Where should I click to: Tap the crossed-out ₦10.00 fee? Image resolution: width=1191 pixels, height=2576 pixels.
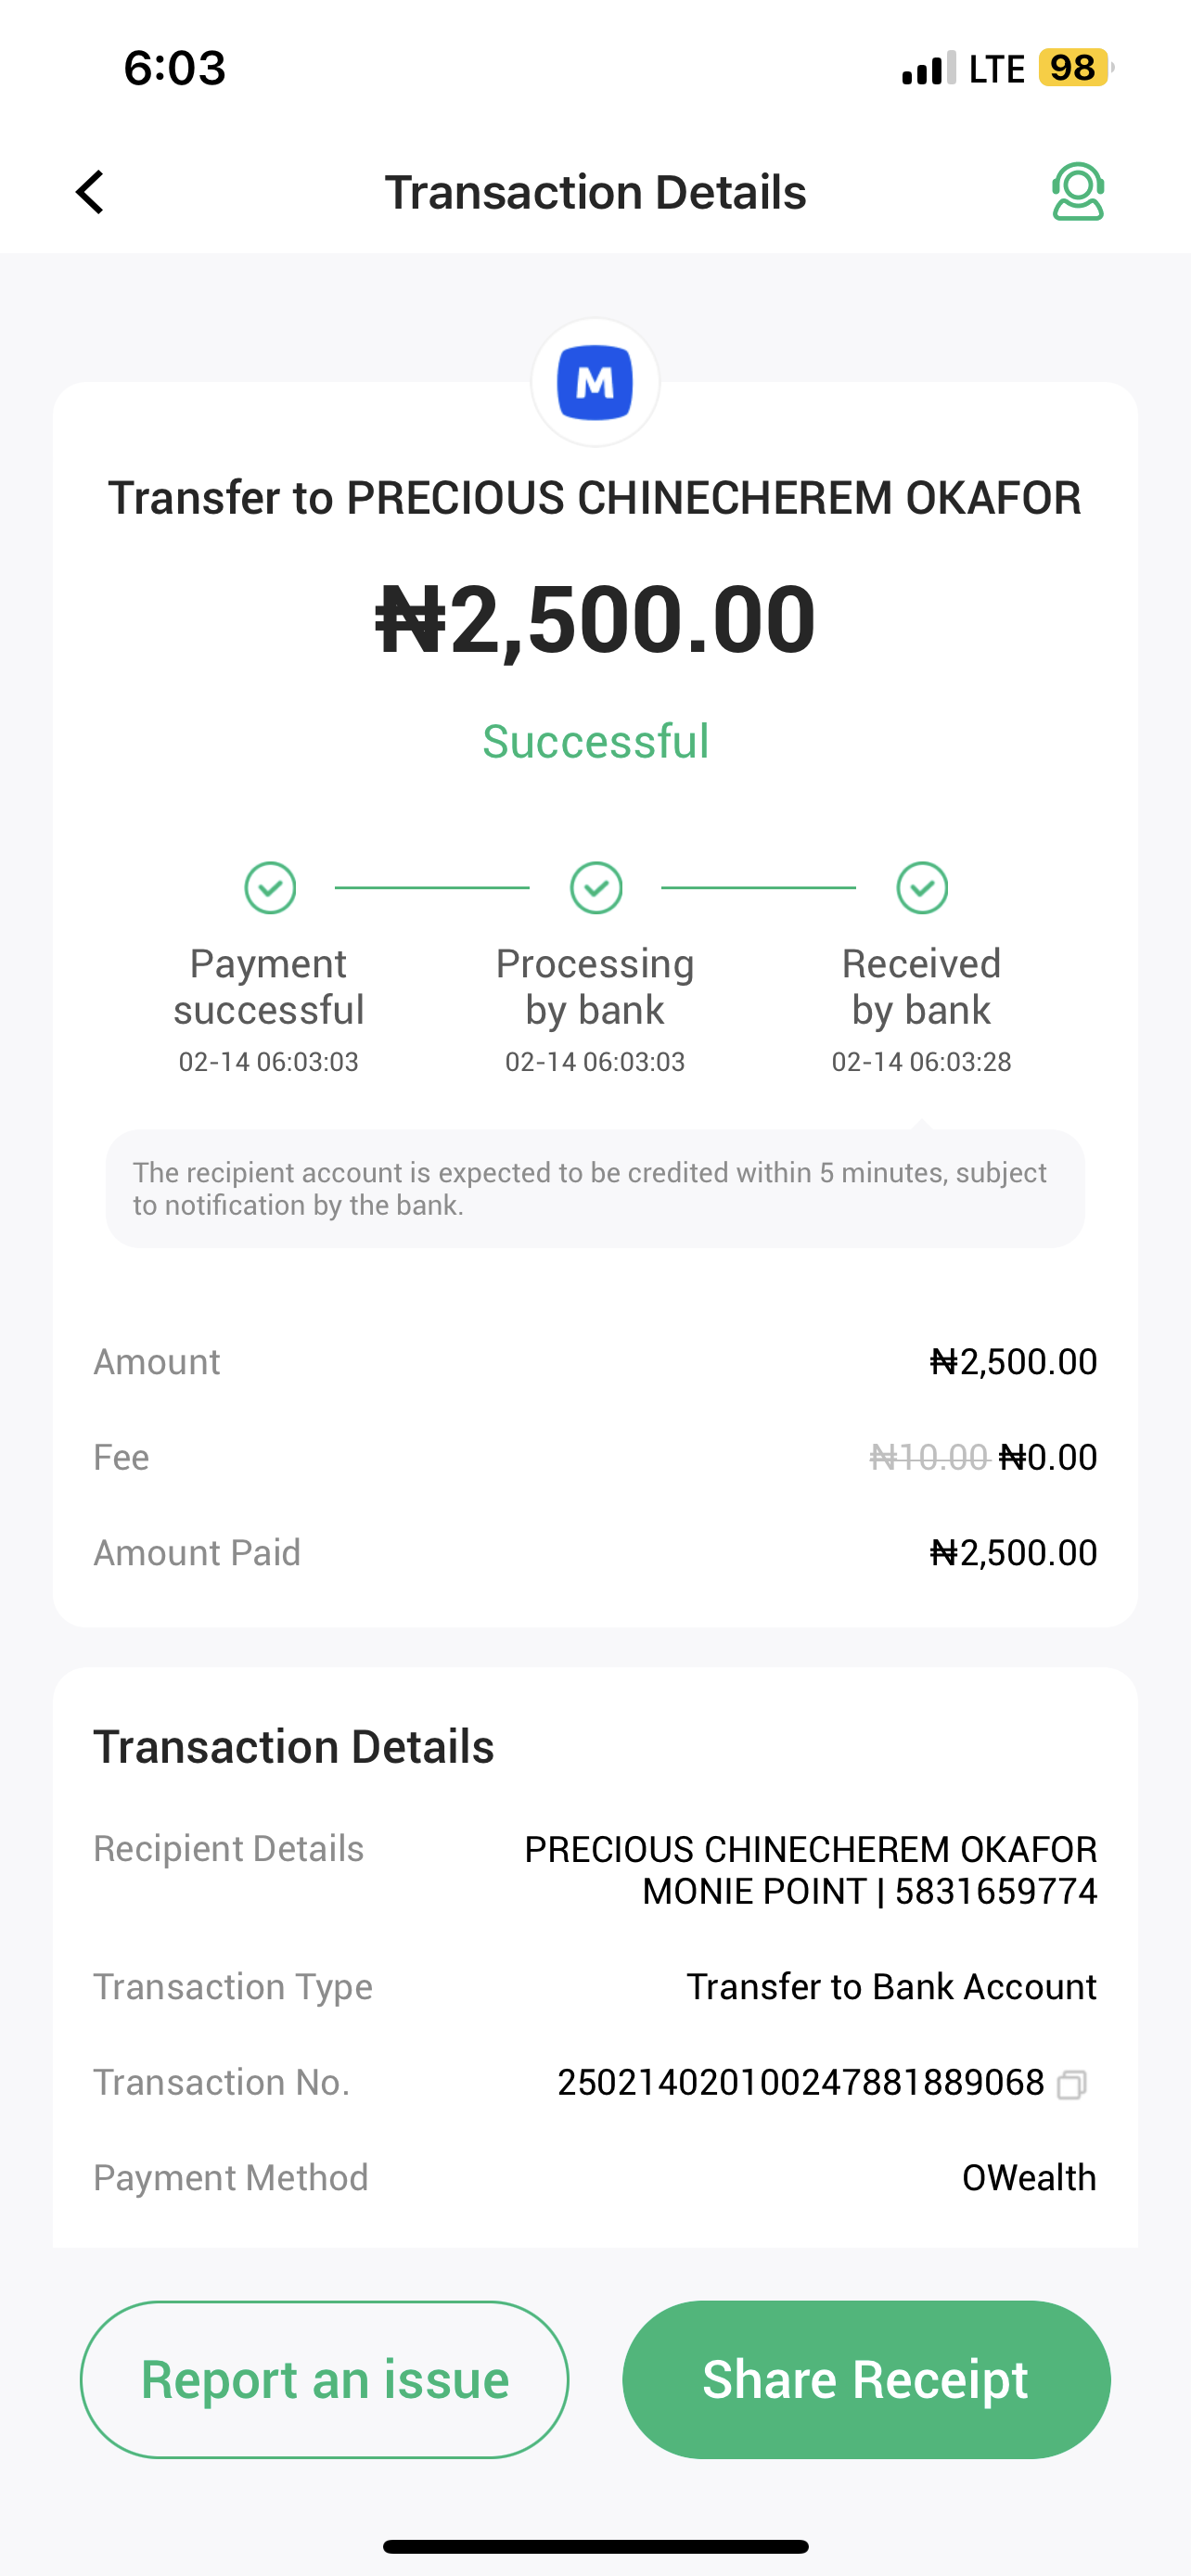click(x=928, y=1457)
